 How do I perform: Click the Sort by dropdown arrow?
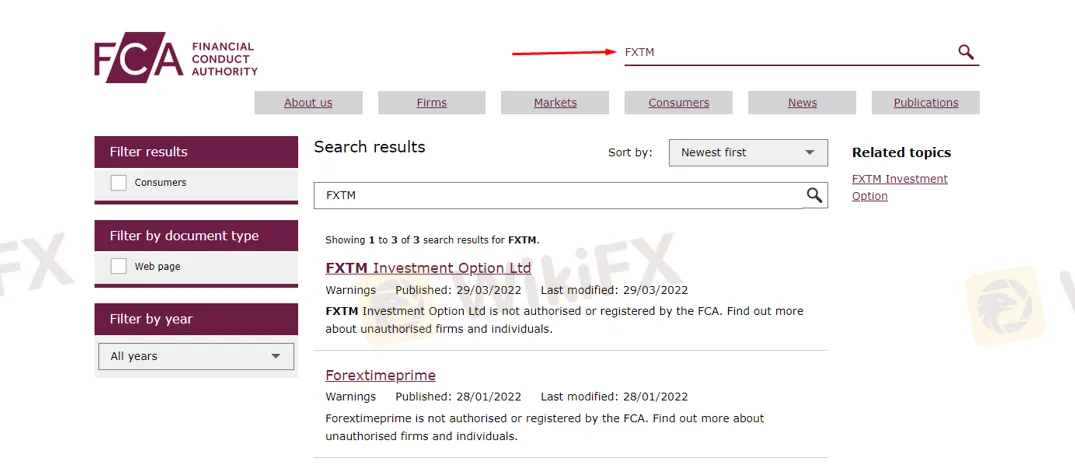pos(810,153)
